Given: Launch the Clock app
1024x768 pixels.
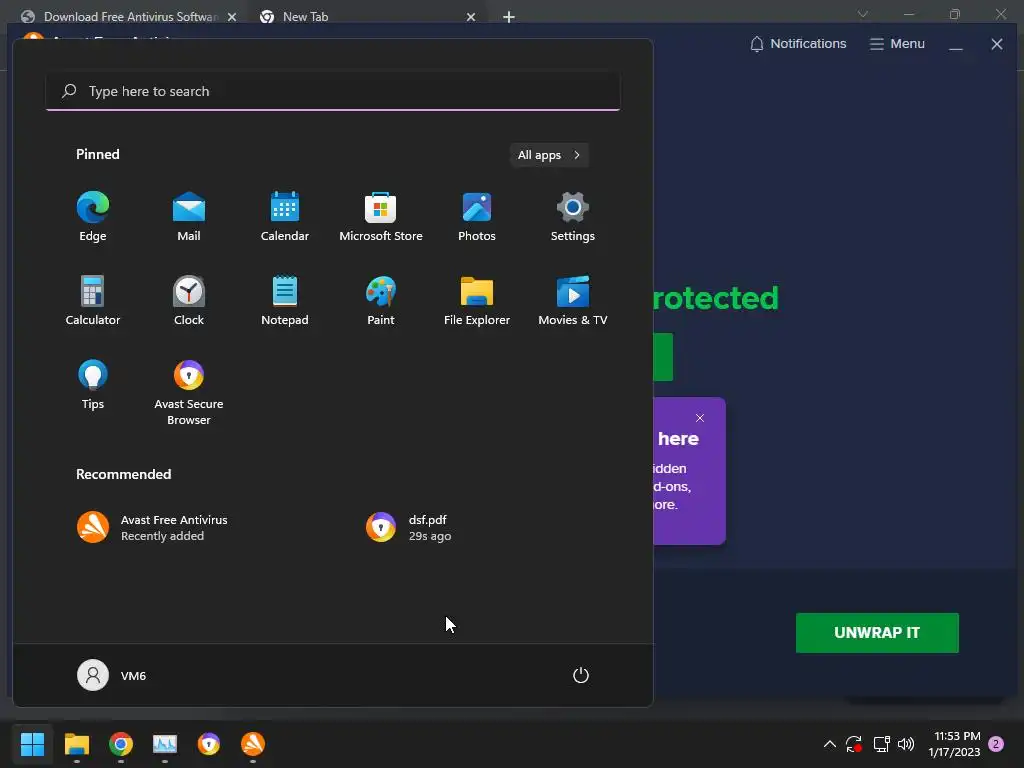Looking at the screenshot, I should click(x=189, y=300).
